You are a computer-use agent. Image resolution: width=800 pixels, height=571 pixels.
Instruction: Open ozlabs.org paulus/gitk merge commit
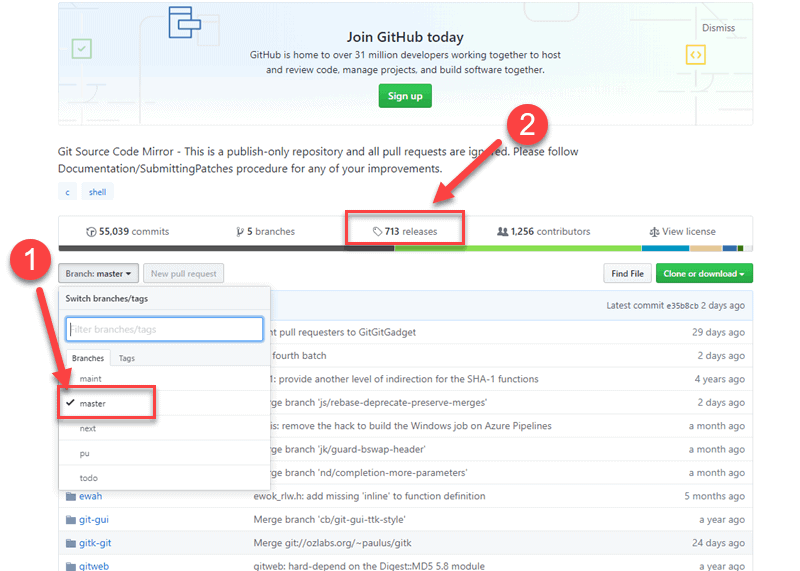pyautogui.click(x=332, y=543)
